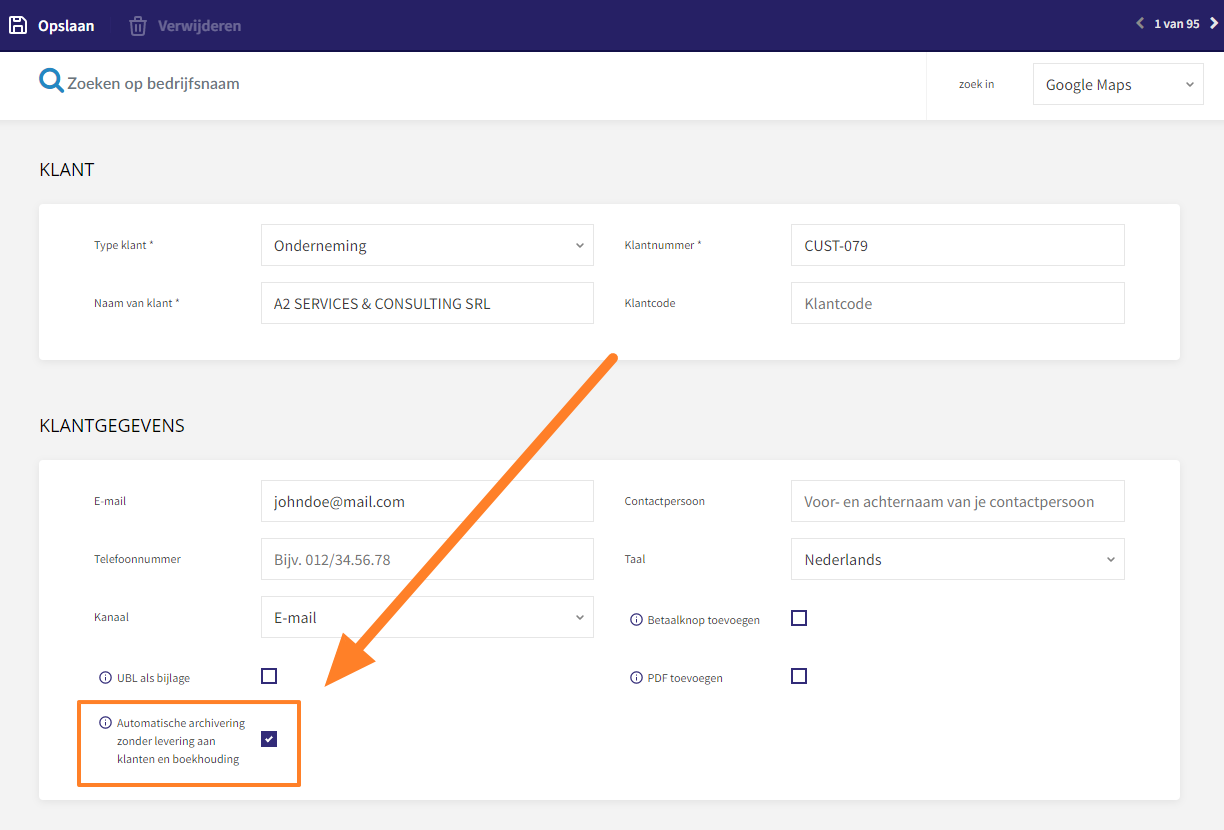Click the E-mail field johndoe@mail.com
Image resolution: width=1224 pixels, height=830 pixels.
click(427, 501)
